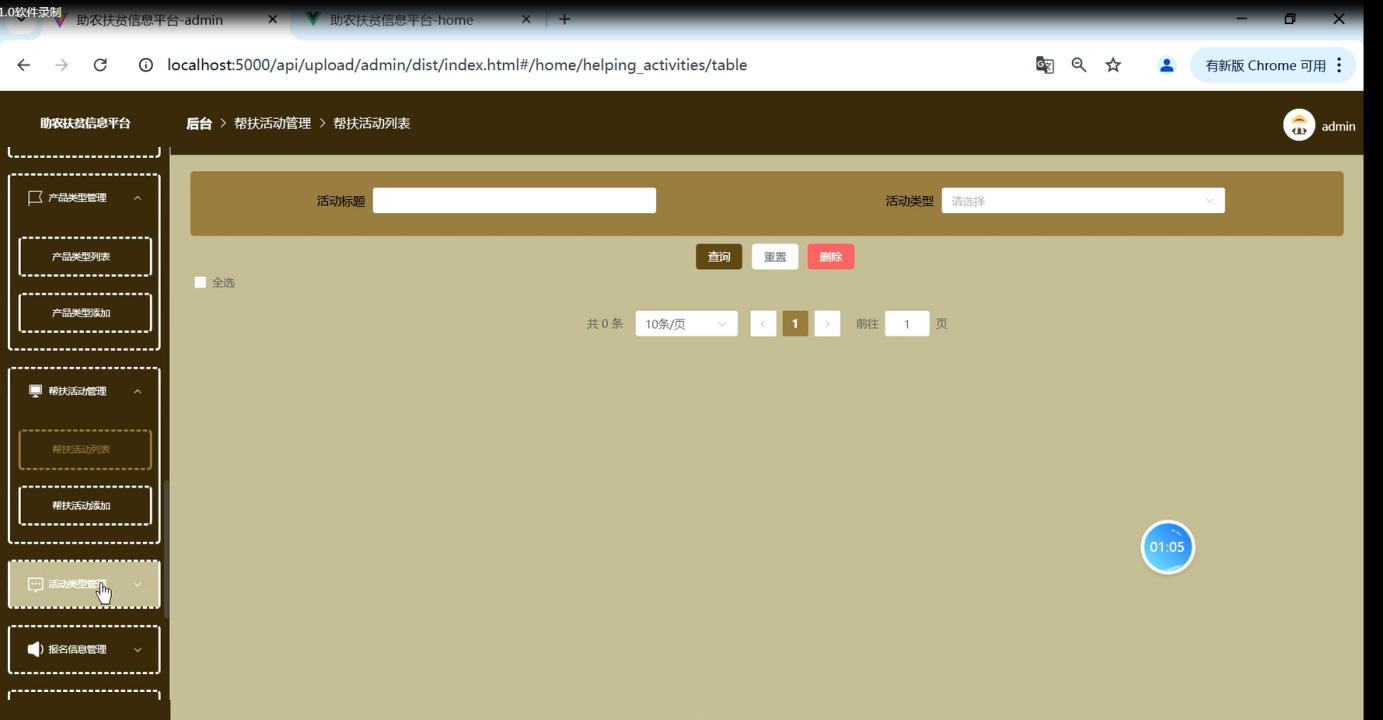Click the admin username text
The width and height of the screenshot is (1383, 720).
click(1338, 126)
